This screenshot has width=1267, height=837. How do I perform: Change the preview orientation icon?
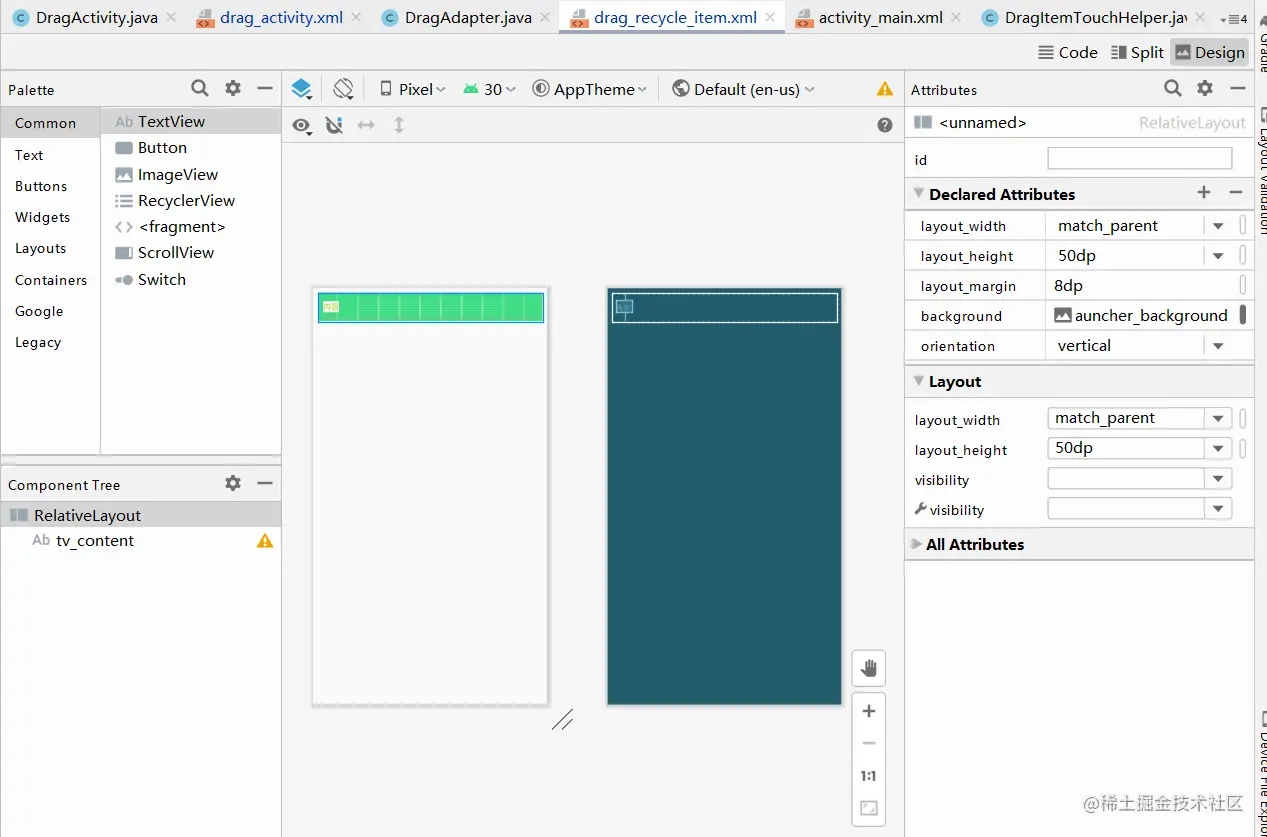(343, 89)
